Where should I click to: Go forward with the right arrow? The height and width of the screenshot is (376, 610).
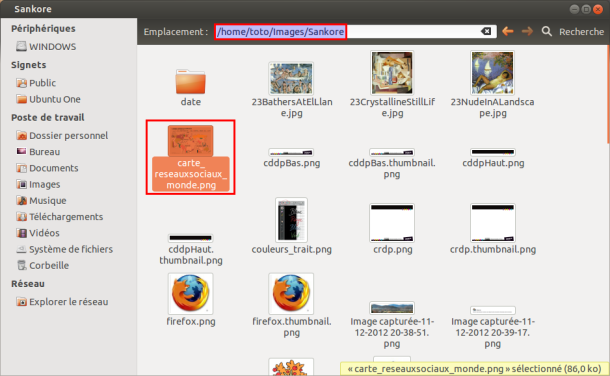coord(527,31)
